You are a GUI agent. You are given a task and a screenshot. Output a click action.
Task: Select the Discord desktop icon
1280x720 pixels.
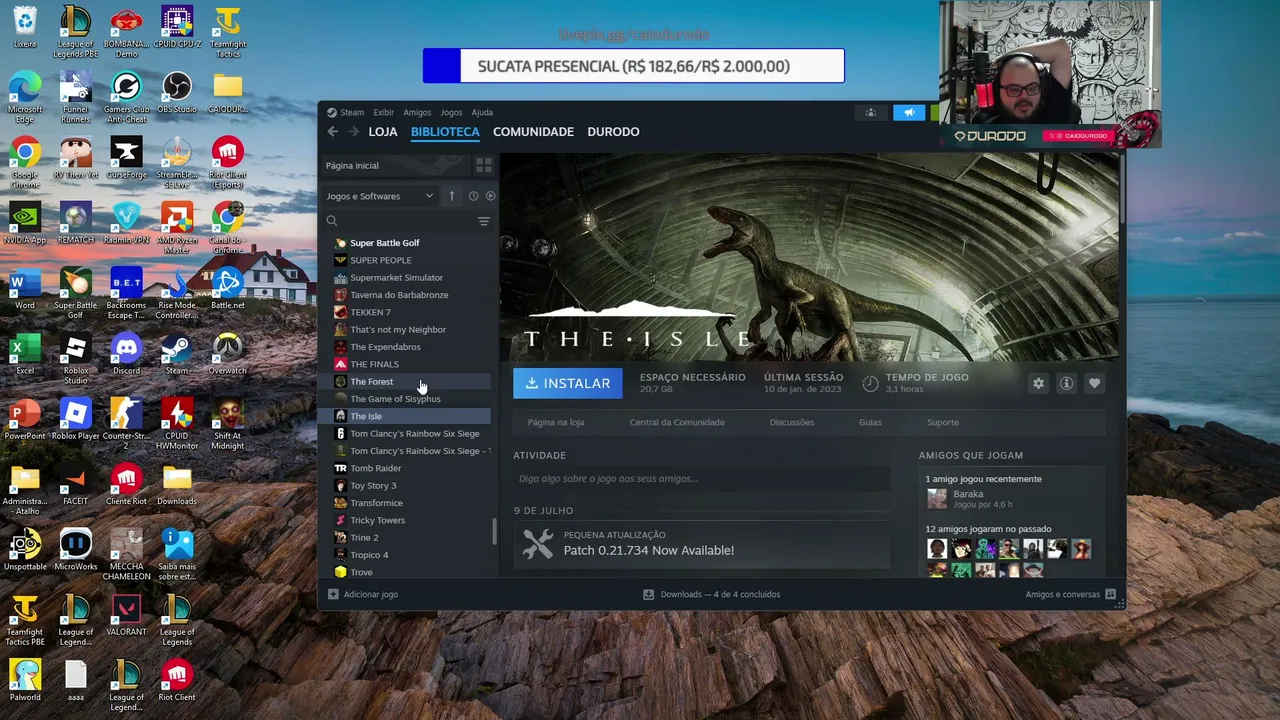tap(126, 355)
